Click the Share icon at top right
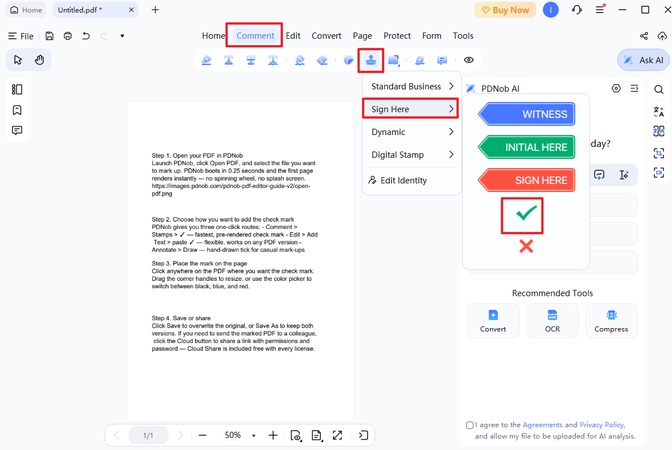The width and height of the screenshot is (672, 450). (x=644, y=36)
